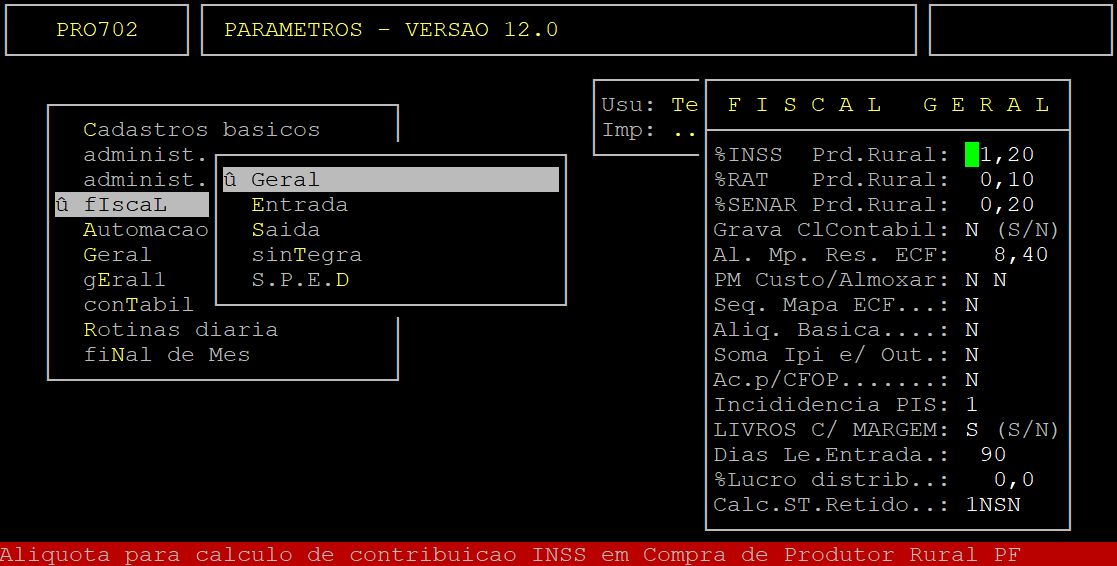Image resolution: width=1117 pixels, height=566 pixels.
Task: Select the Incididencia PIS value field
Action: (971, 405)
